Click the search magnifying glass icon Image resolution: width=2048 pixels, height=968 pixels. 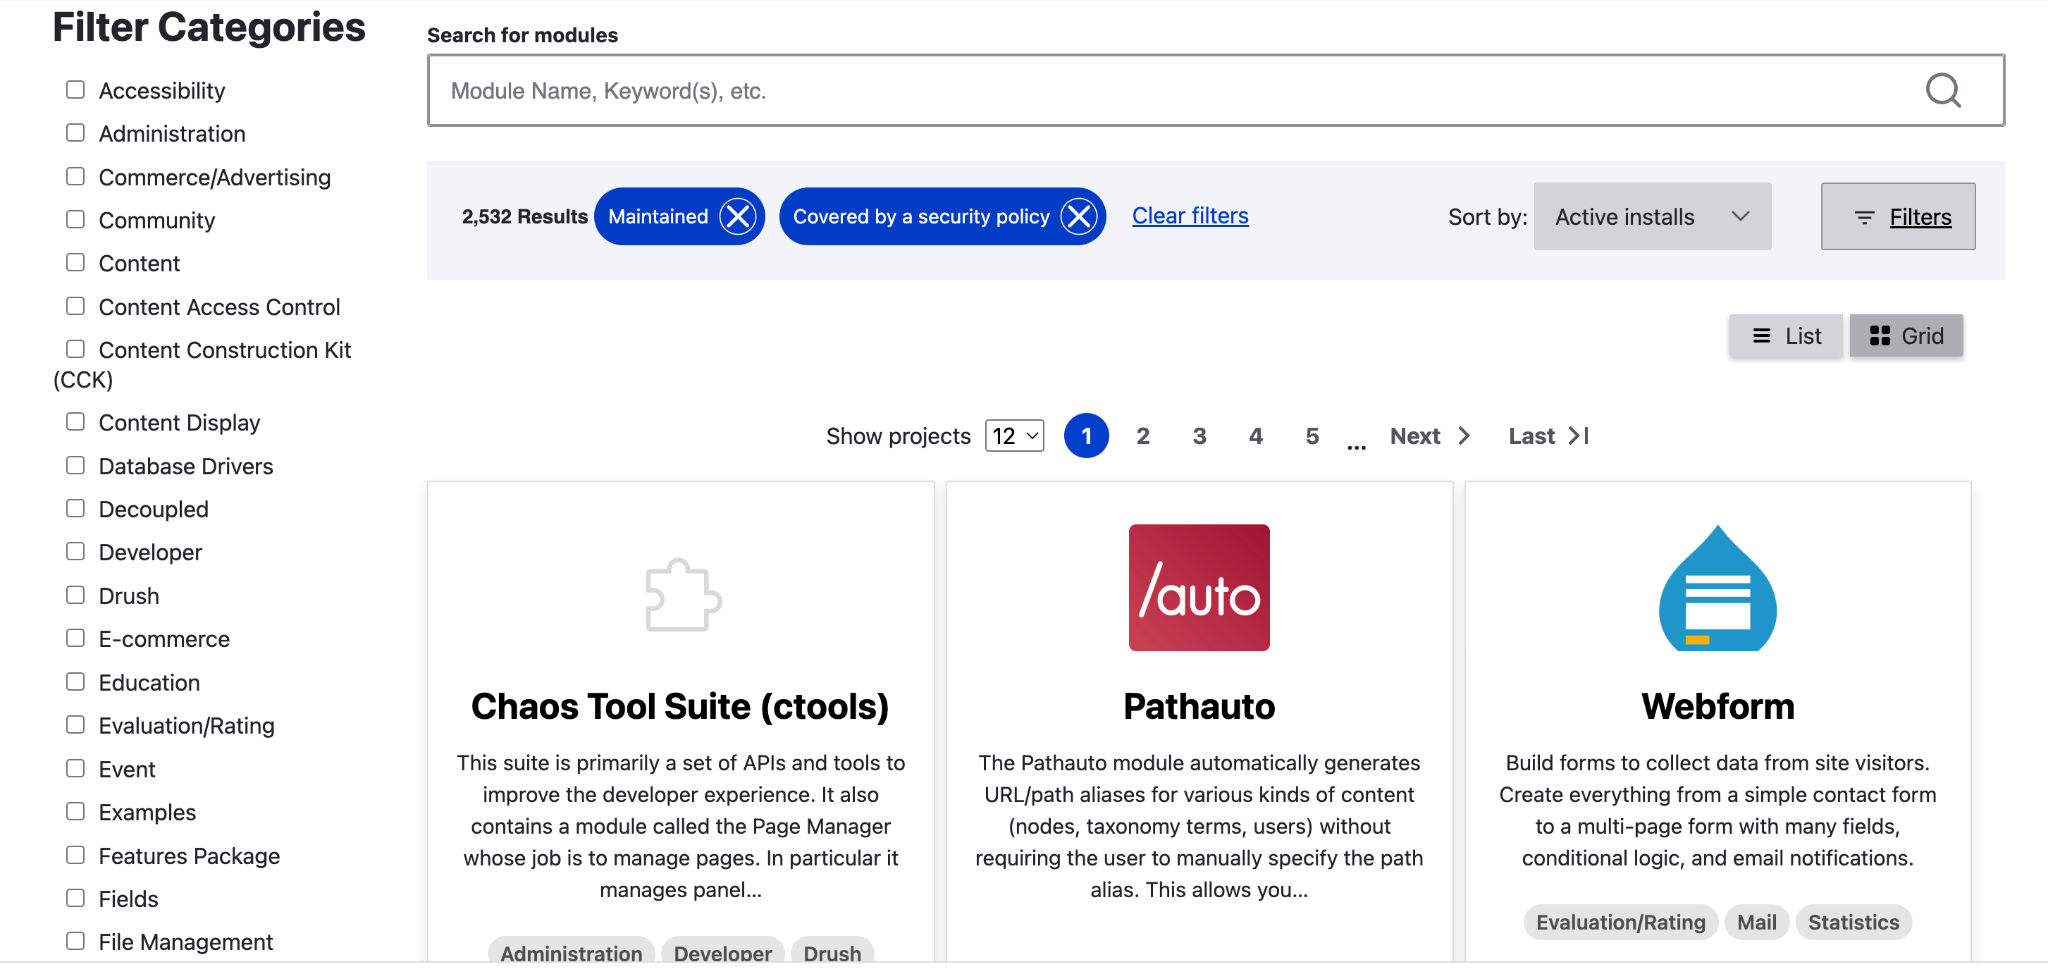point(1942,90)
